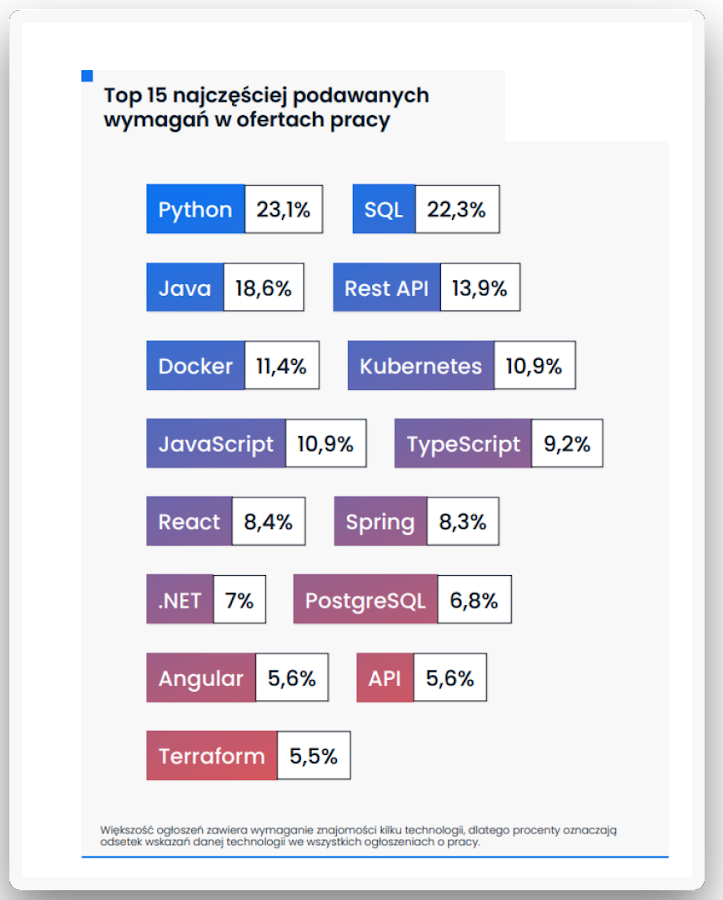723x900 pixels.
Task: Select the Java requirement tag
Action: coord(185,288)
